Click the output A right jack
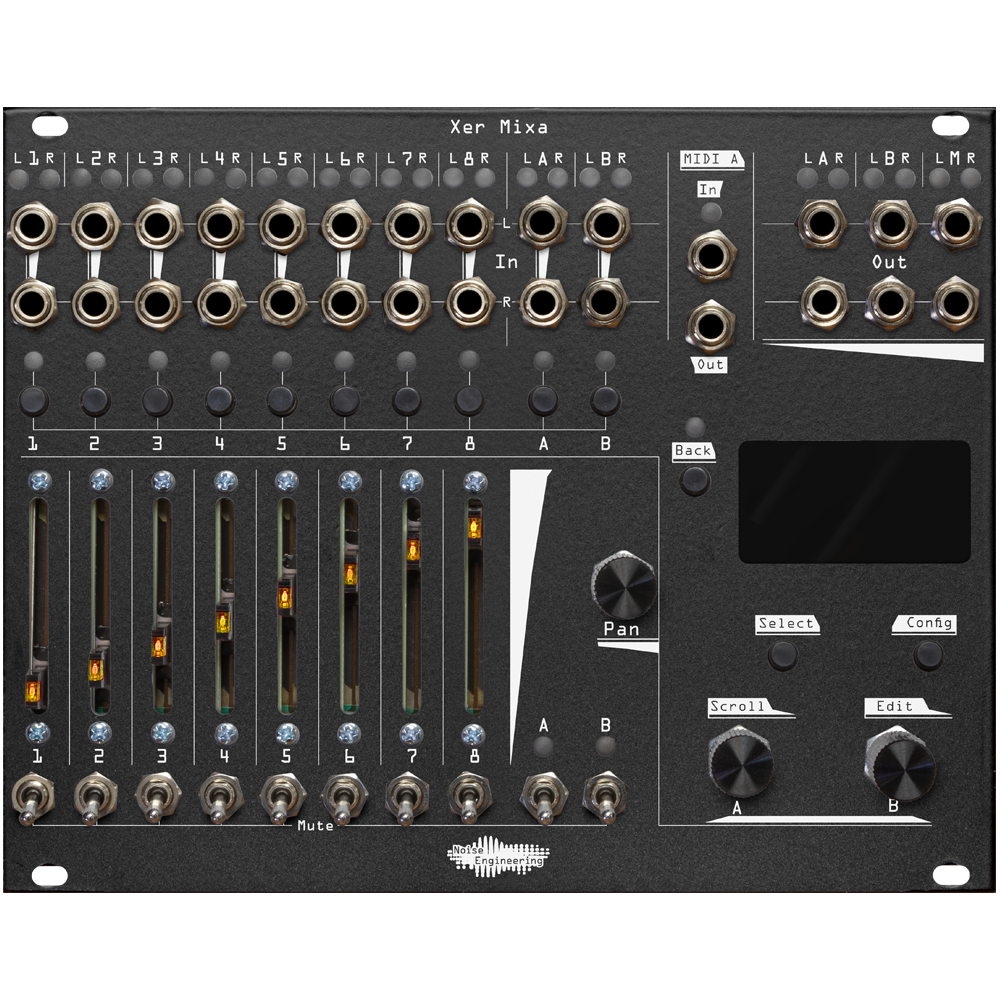 [x=823, y=302]
